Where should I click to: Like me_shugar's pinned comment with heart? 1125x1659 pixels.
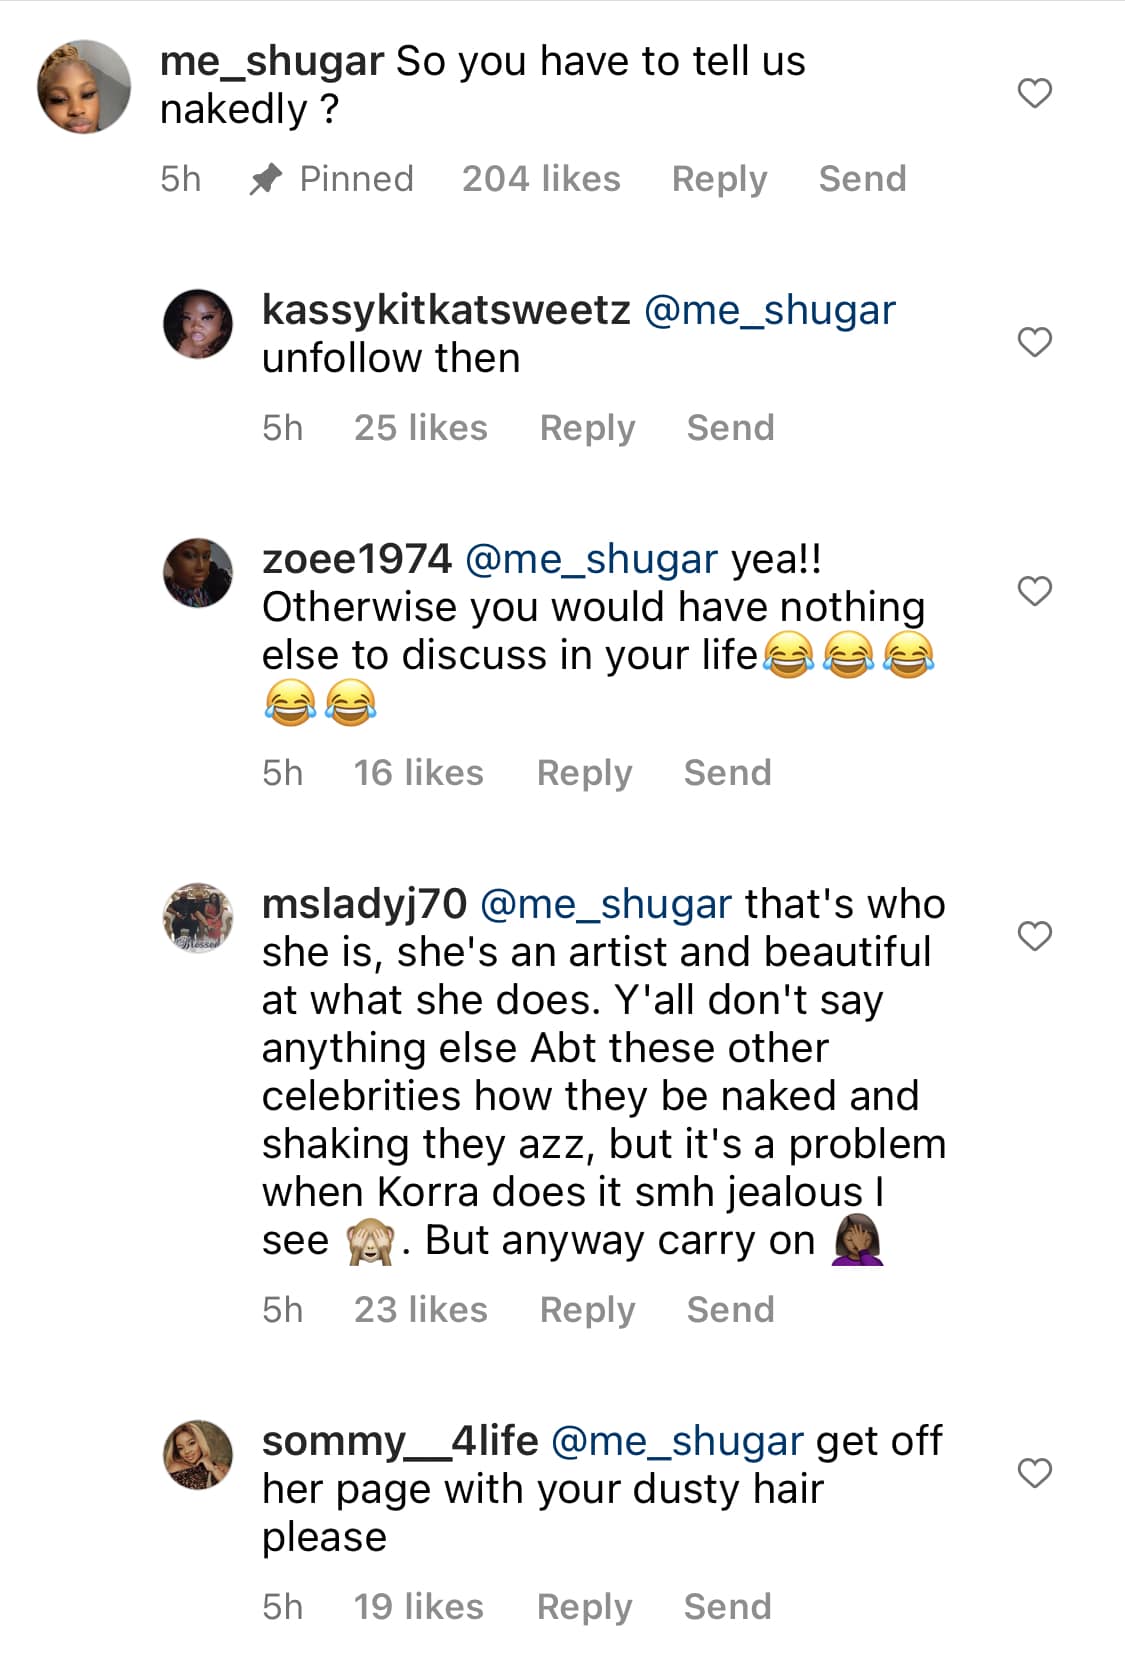[x=1034, y=93]
